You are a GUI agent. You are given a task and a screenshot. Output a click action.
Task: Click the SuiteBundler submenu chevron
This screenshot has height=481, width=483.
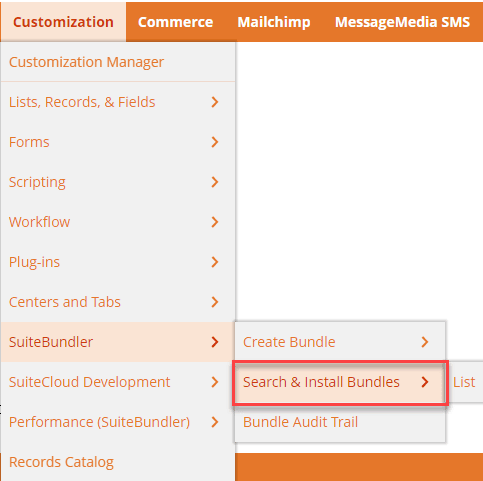[x=215, y=342]
